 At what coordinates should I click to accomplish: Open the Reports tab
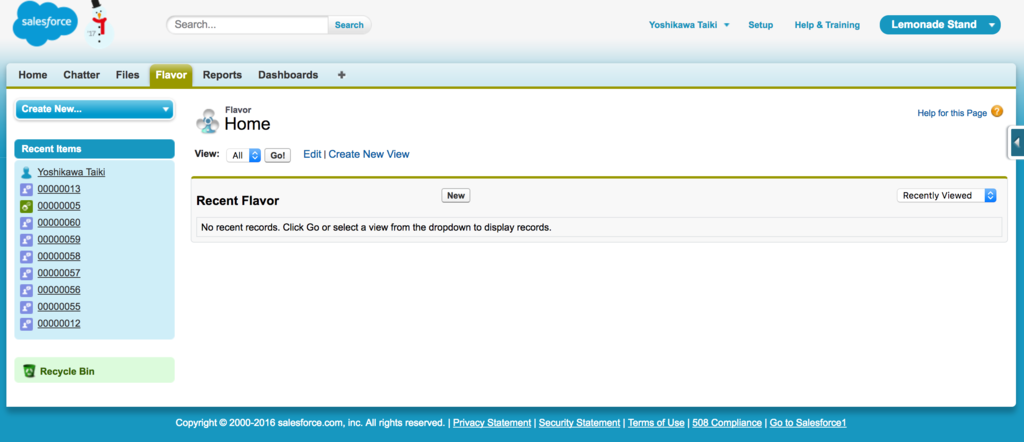pos(222,75)
